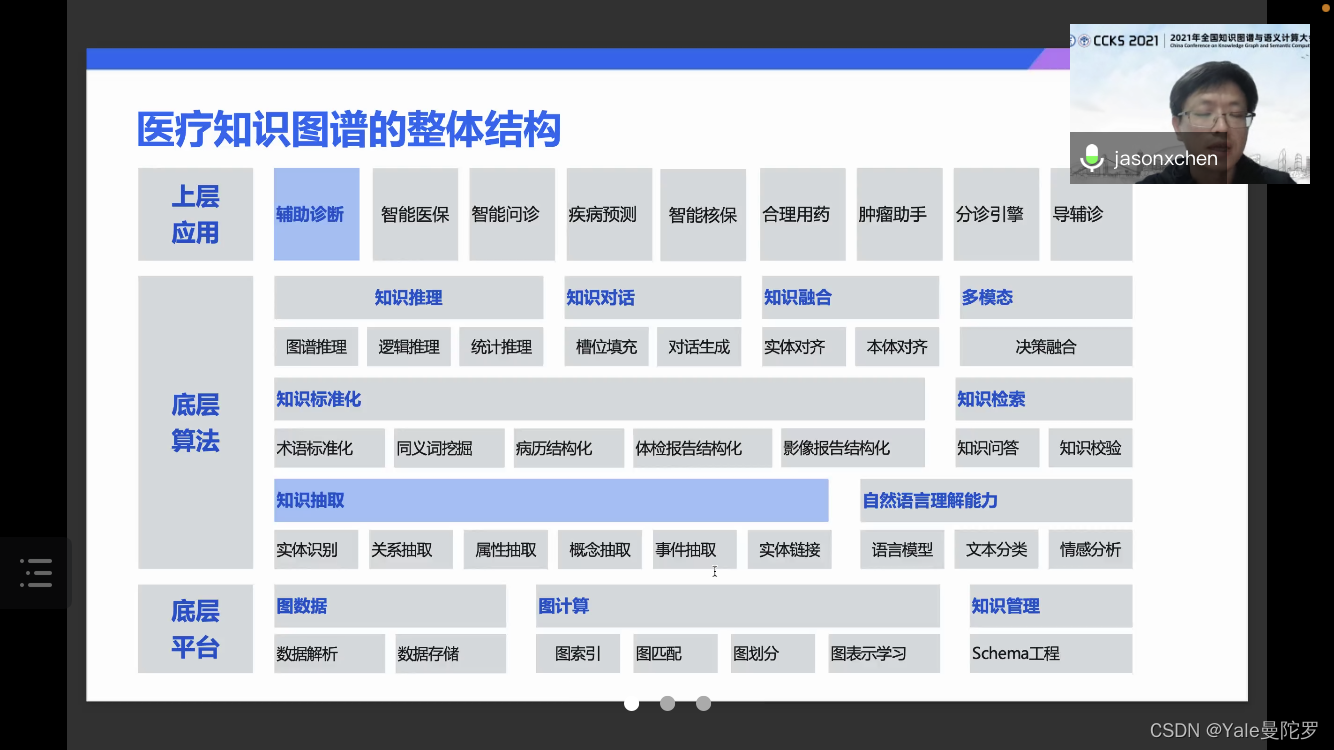Click the 知识推理 section header

(x=407, y=297)
